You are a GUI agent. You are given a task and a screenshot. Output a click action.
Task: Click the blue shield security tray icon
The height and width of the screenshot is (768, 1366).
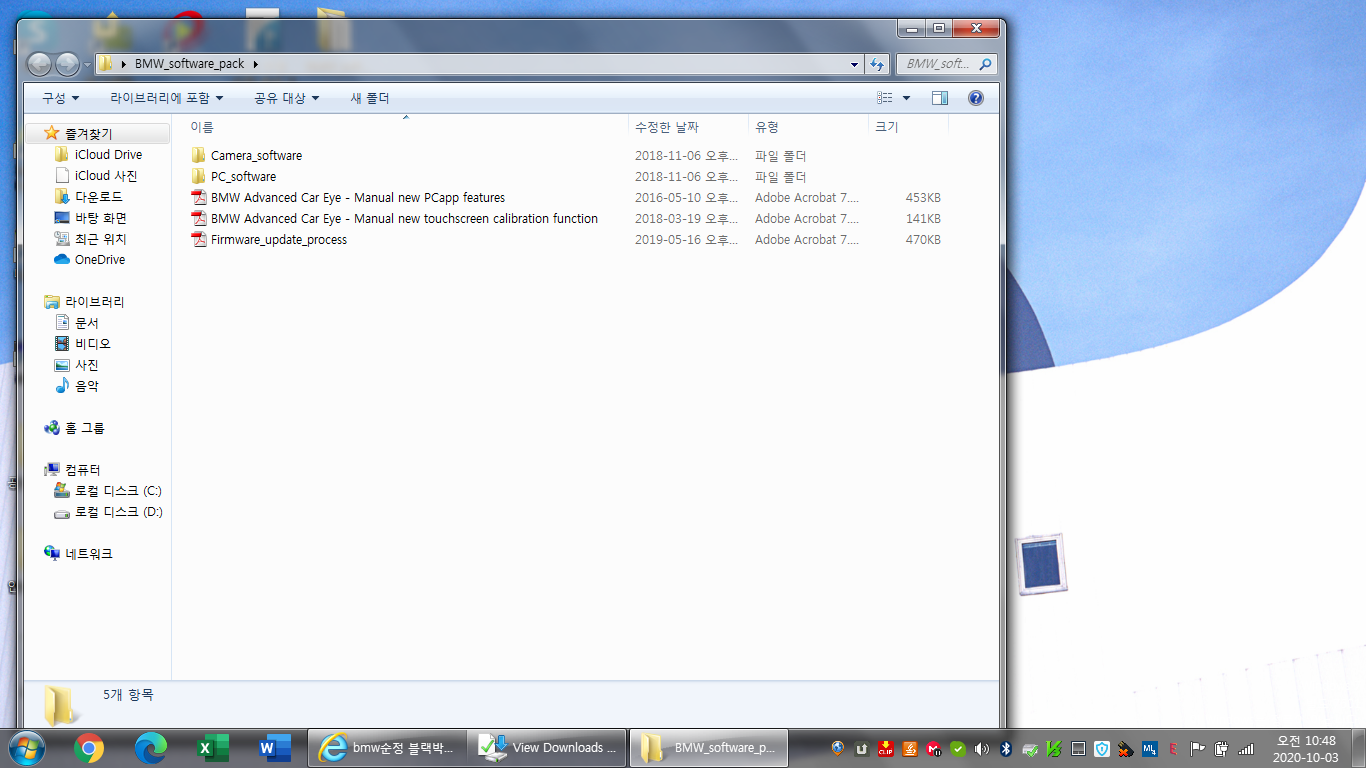[x=1102, y=748]
